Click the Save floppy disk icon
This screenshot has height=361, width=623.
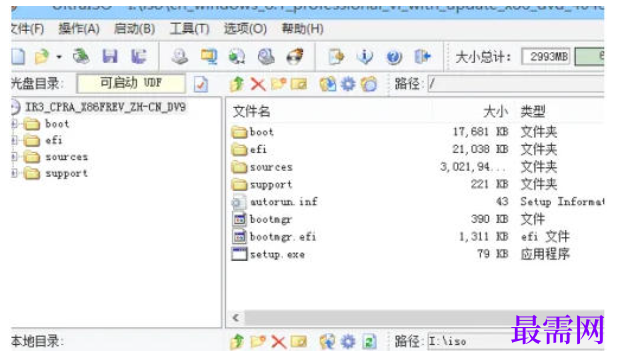point(110,56)
